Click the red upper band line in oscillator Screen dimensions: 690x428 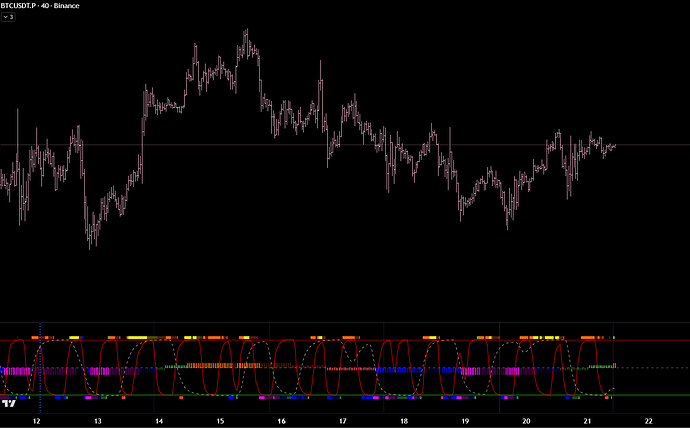pyautogui.click(x=650, y=341)
